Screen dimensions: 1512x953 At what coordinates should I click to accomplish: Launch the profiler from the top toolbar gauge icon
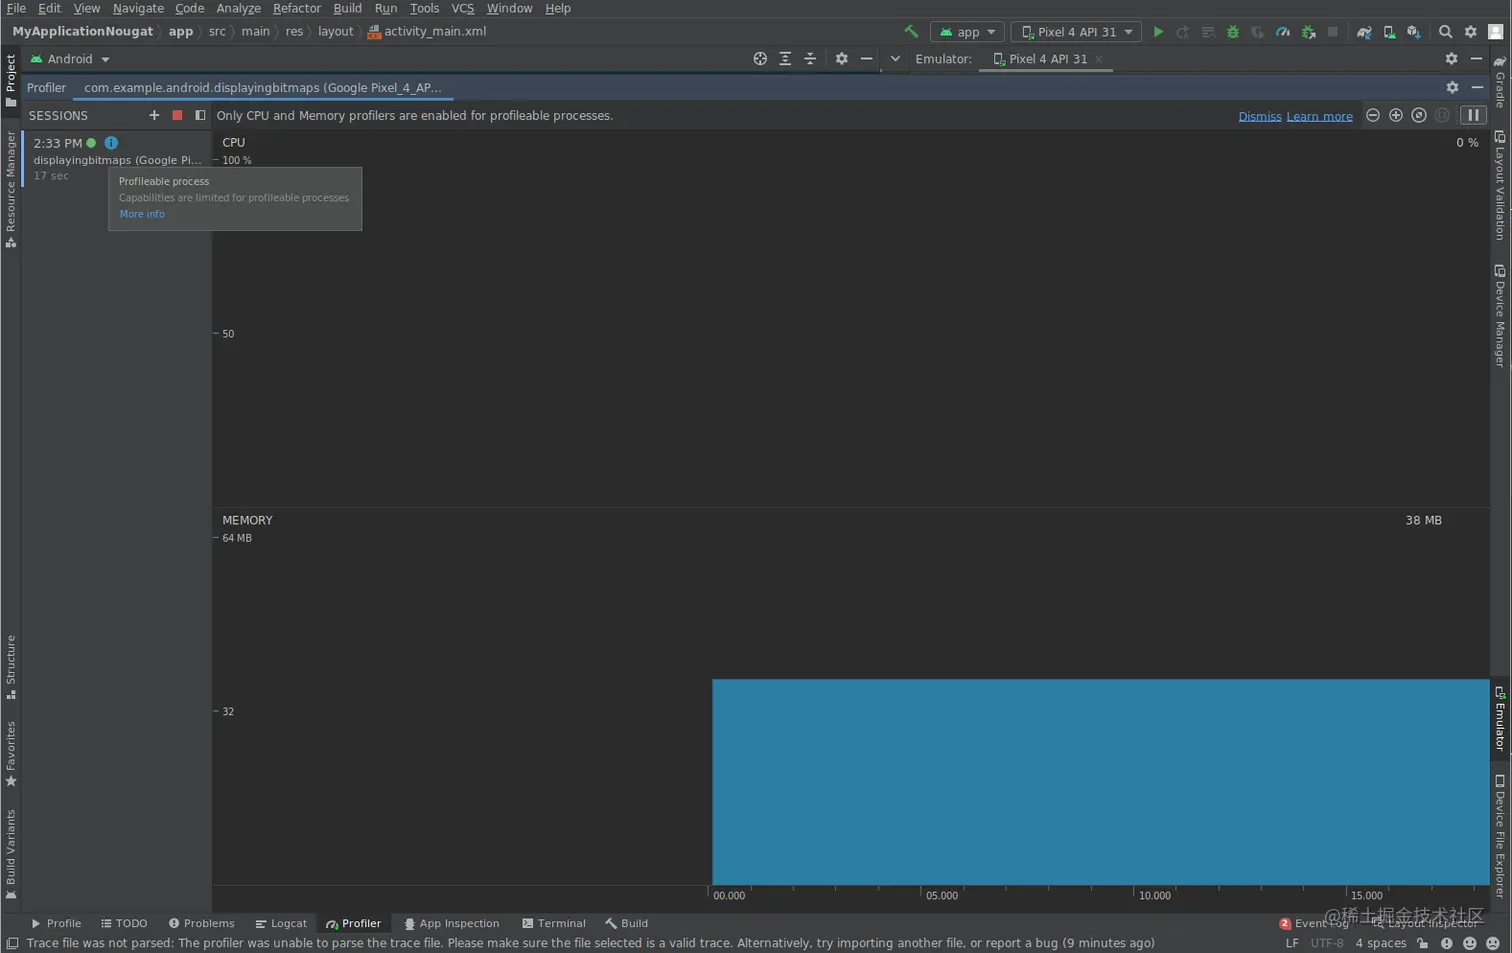click(x=1283, y=32)
